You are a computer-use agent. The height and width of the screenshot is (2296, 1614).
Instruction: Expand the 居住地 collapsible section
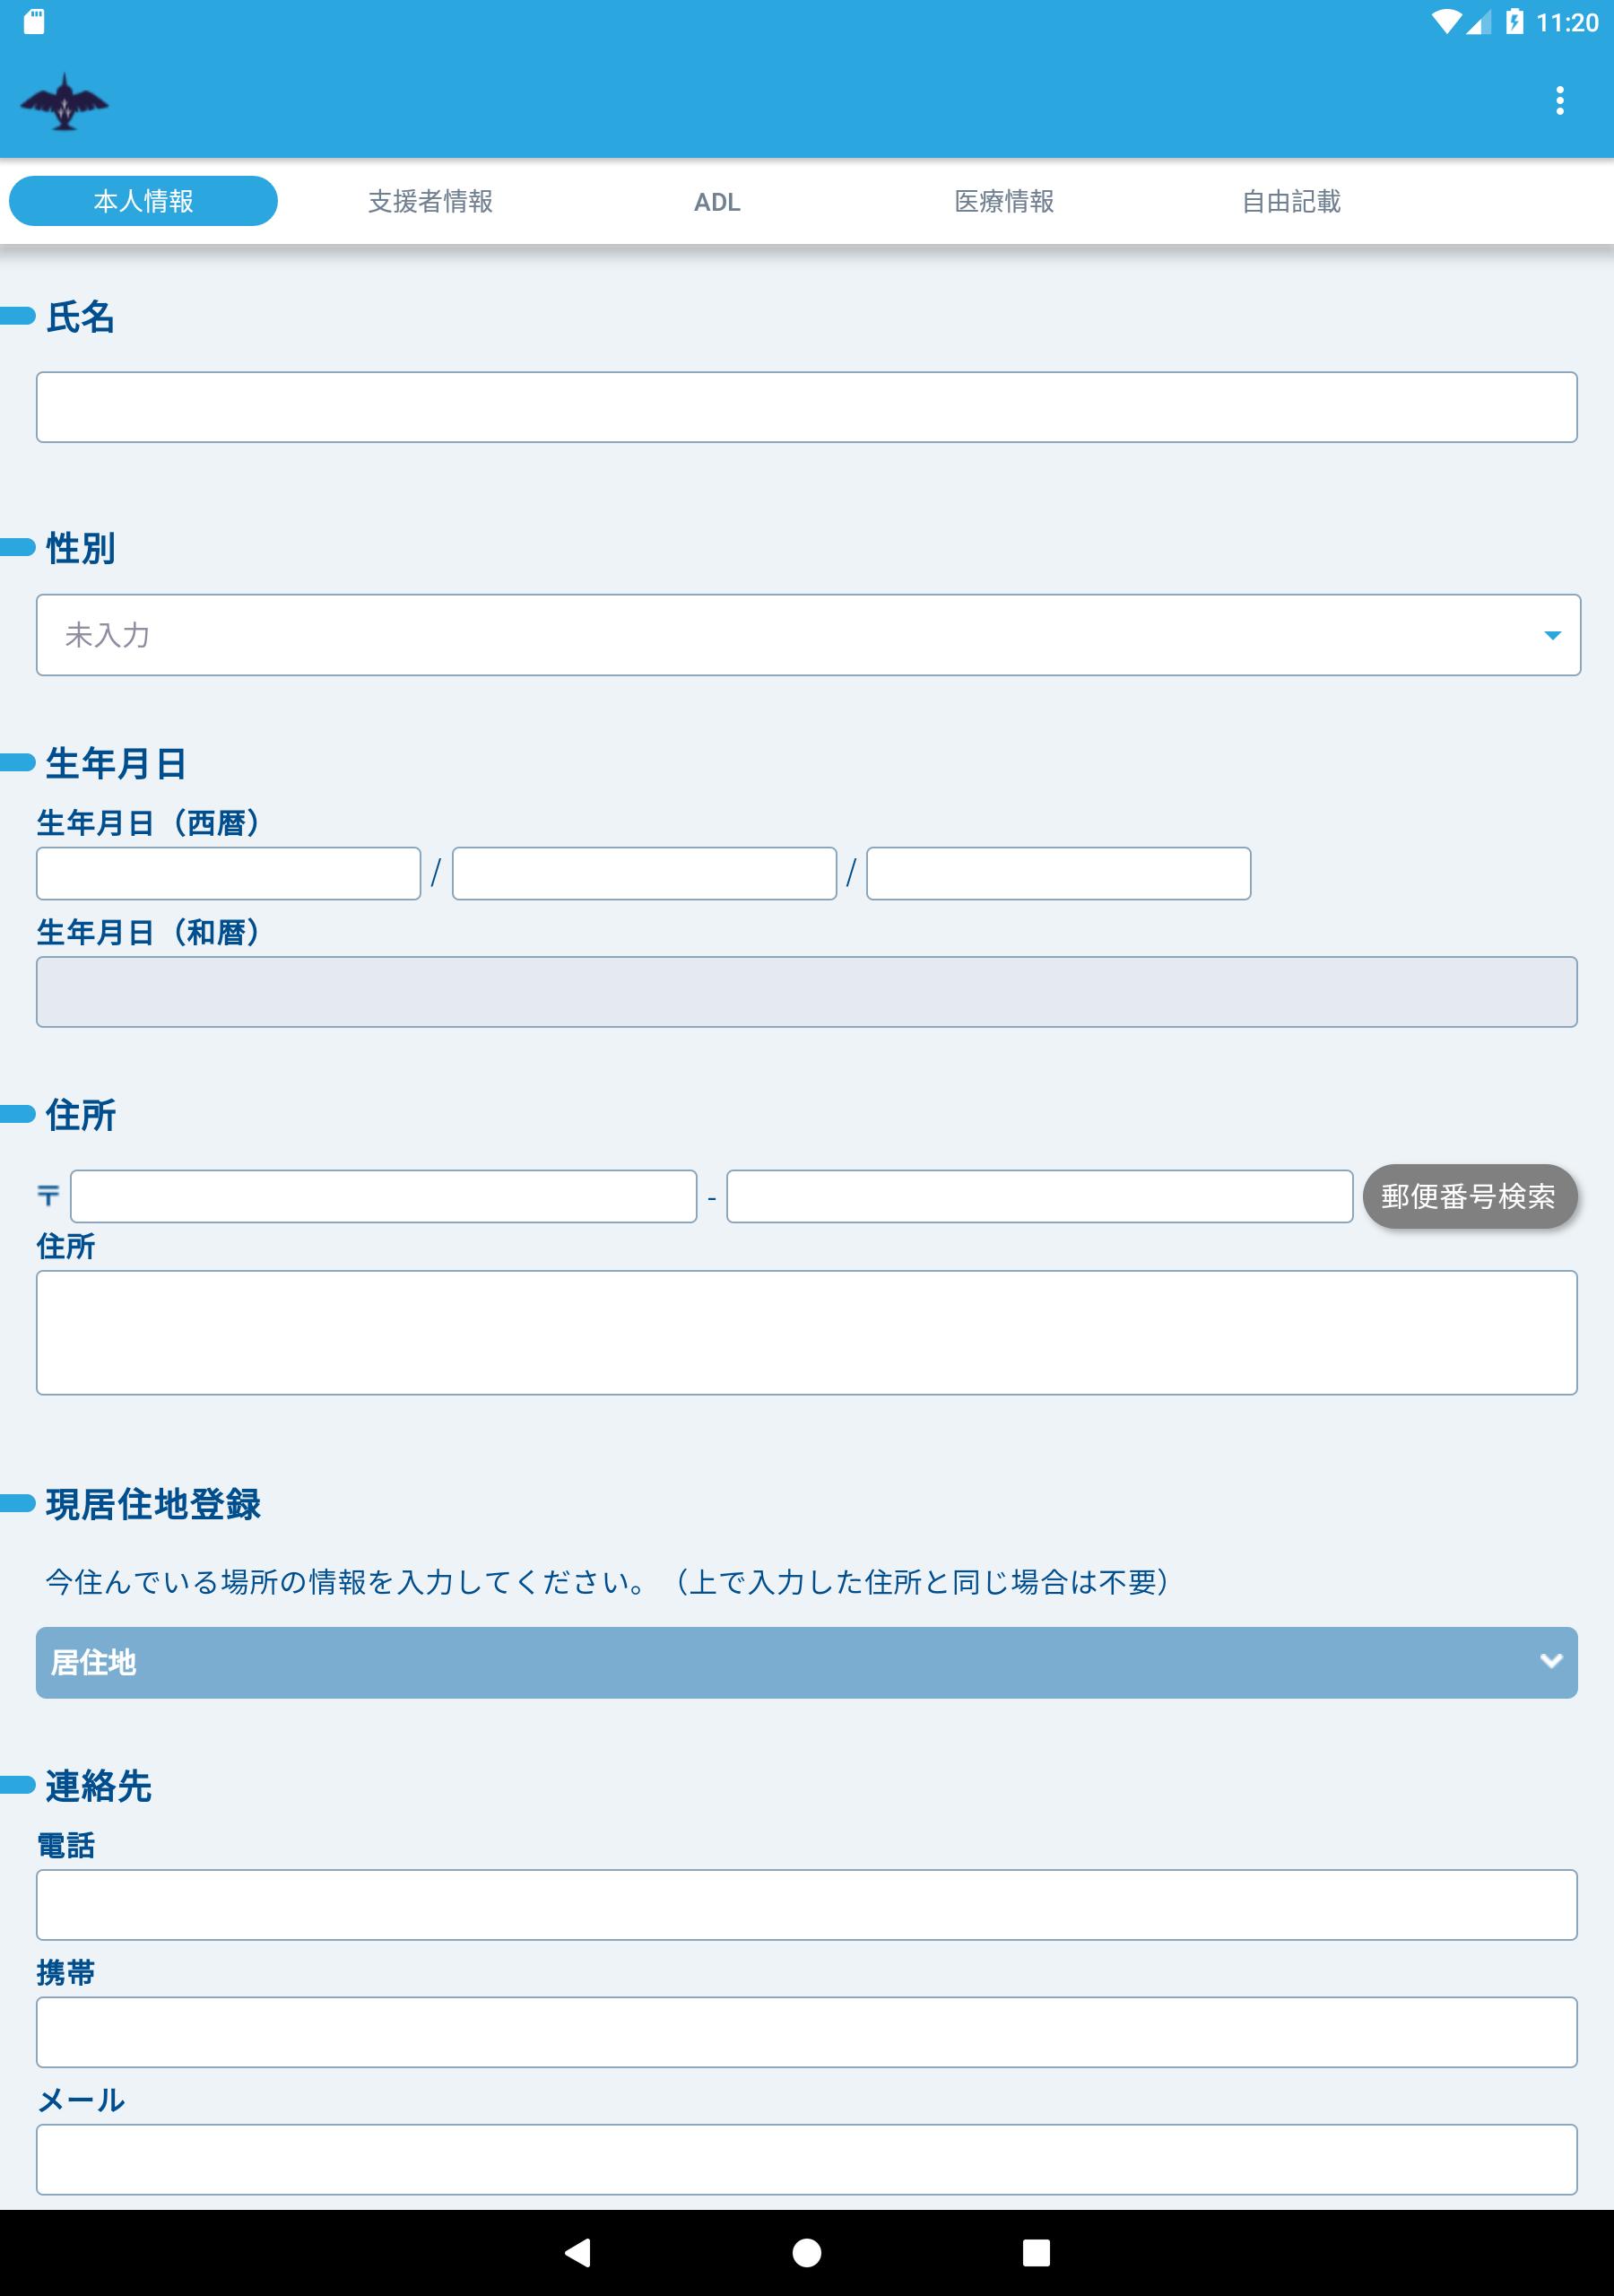click(807, 1662)
